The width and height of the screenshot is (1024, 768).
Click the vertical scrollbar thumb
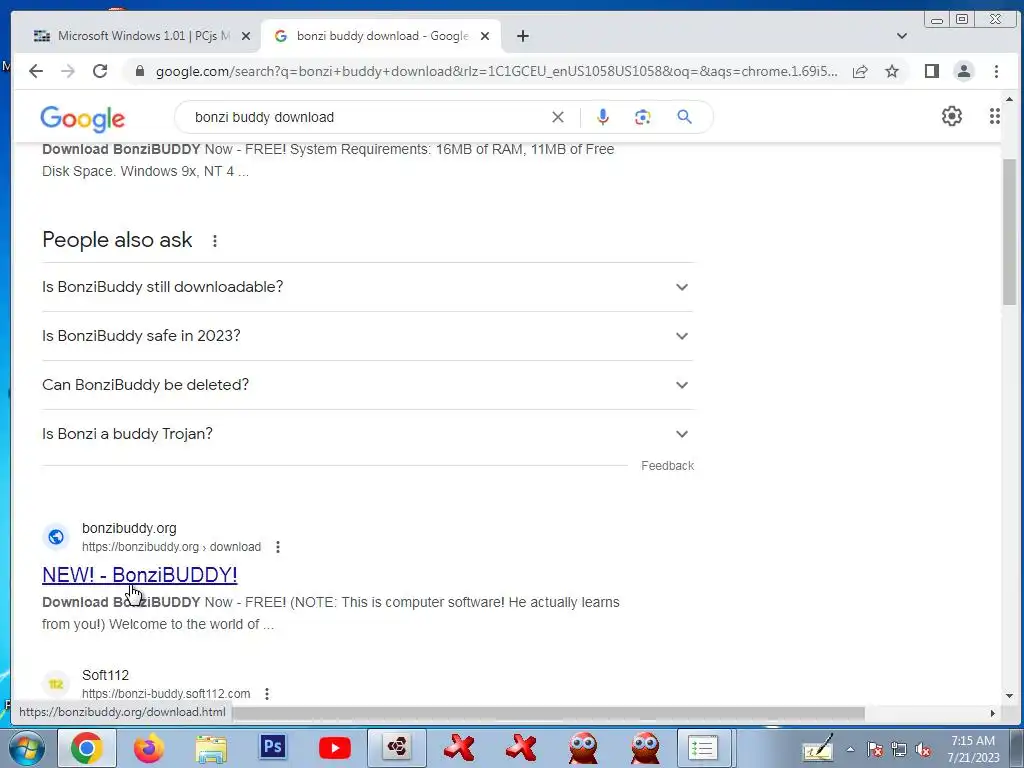point(1010,232)
